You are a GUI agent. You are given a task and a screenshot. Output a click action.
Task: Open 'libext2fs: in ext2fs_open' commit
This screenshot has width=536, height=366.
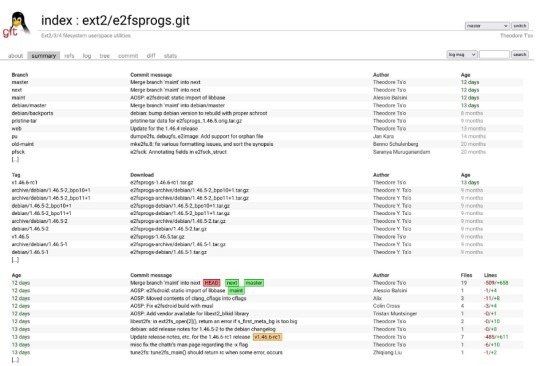[214, 322]
